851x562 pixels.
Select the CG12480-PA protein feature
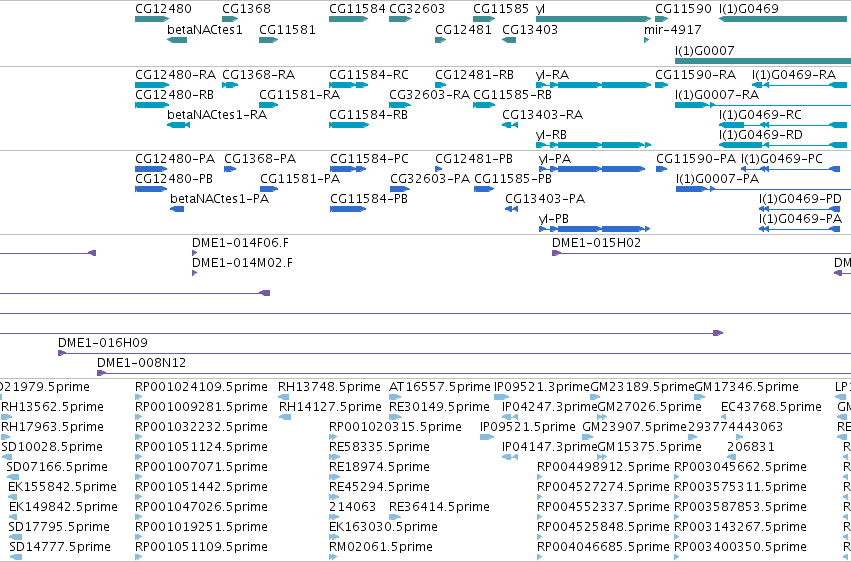click(151, 169)
